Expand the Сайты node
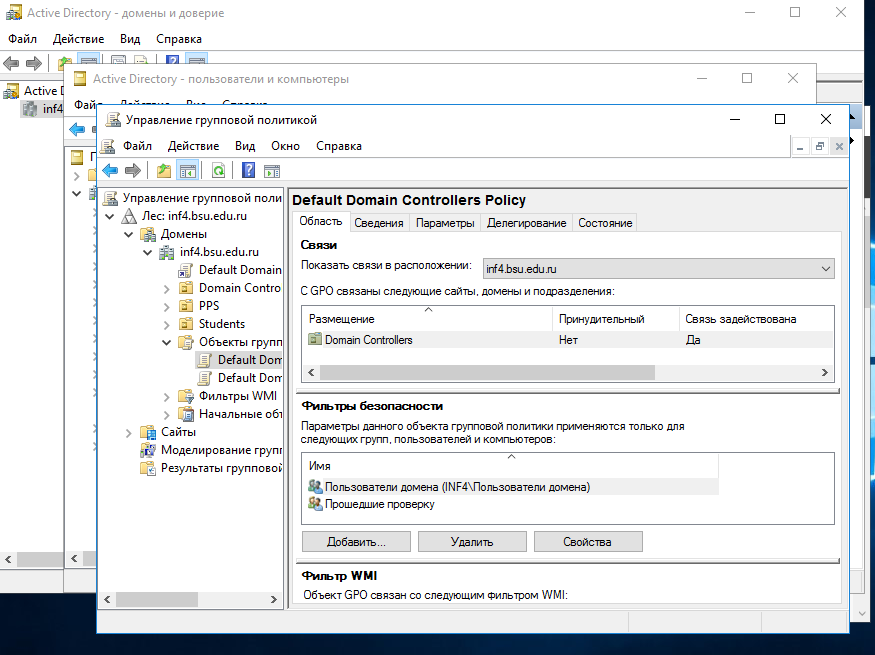The height and width of the screenshot is (655, 875). [x=129, y=433]
